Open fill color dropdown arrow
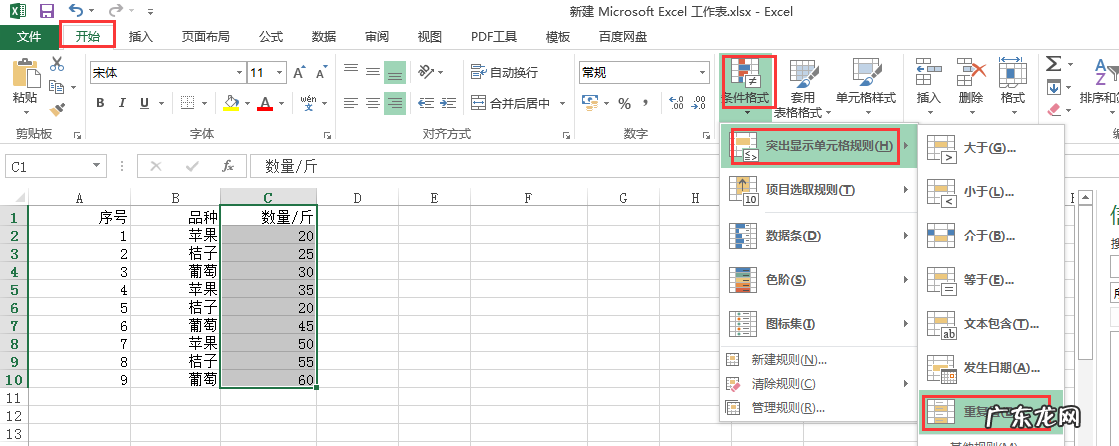Viewport: 1119px width, 446px height. 247,103
